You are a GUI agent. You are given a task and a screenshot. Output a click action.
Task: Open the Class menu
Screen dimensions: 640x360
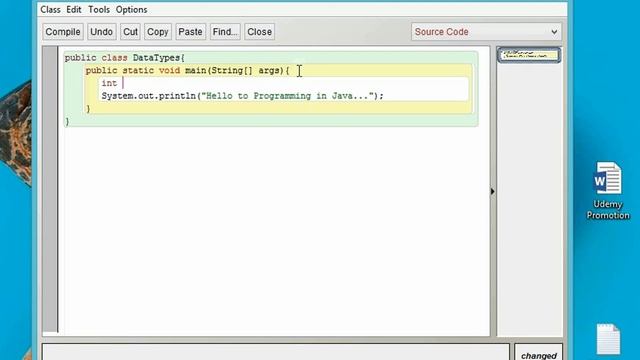[50, 9]
